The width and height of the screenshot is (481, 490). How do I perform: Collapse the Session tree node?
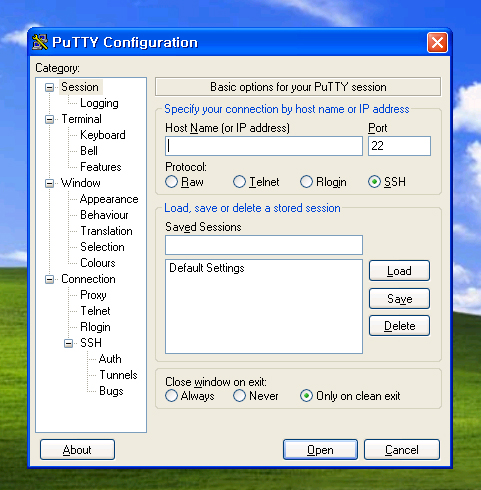pyautogui.click(x=49, y=87)
